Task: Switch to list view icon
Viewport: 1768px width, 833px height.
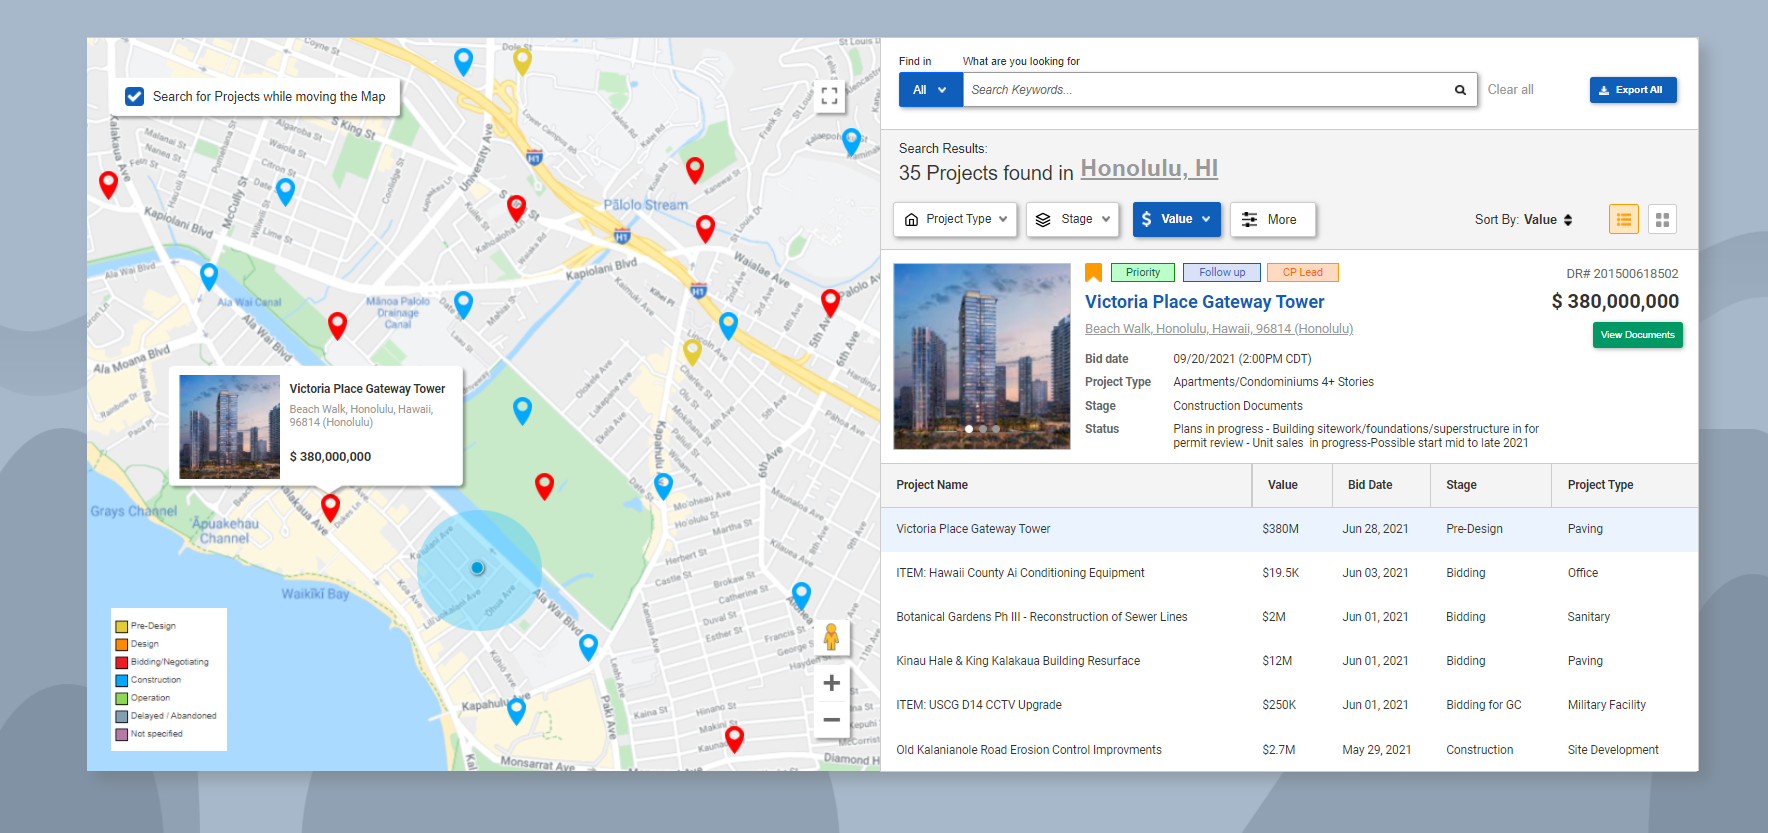Action: [x=1624, y=219]
